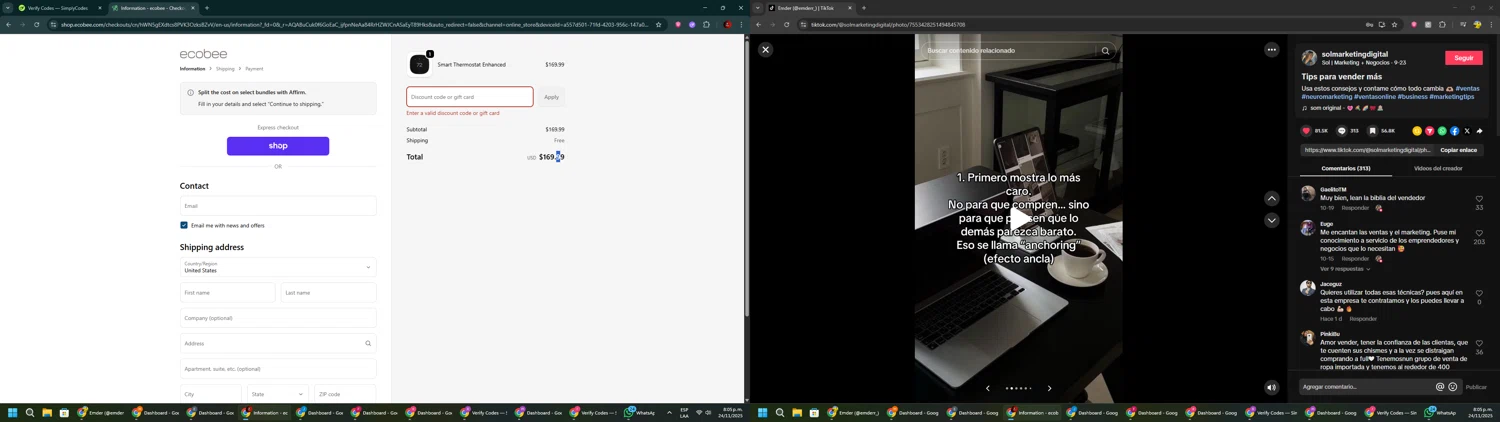Show previous photo in the slideshow

988,388
